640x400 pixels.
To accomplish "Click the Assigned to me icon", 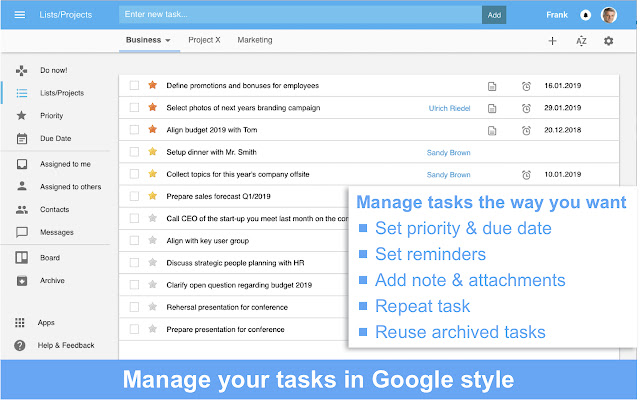I will click(x=22, y=164).
